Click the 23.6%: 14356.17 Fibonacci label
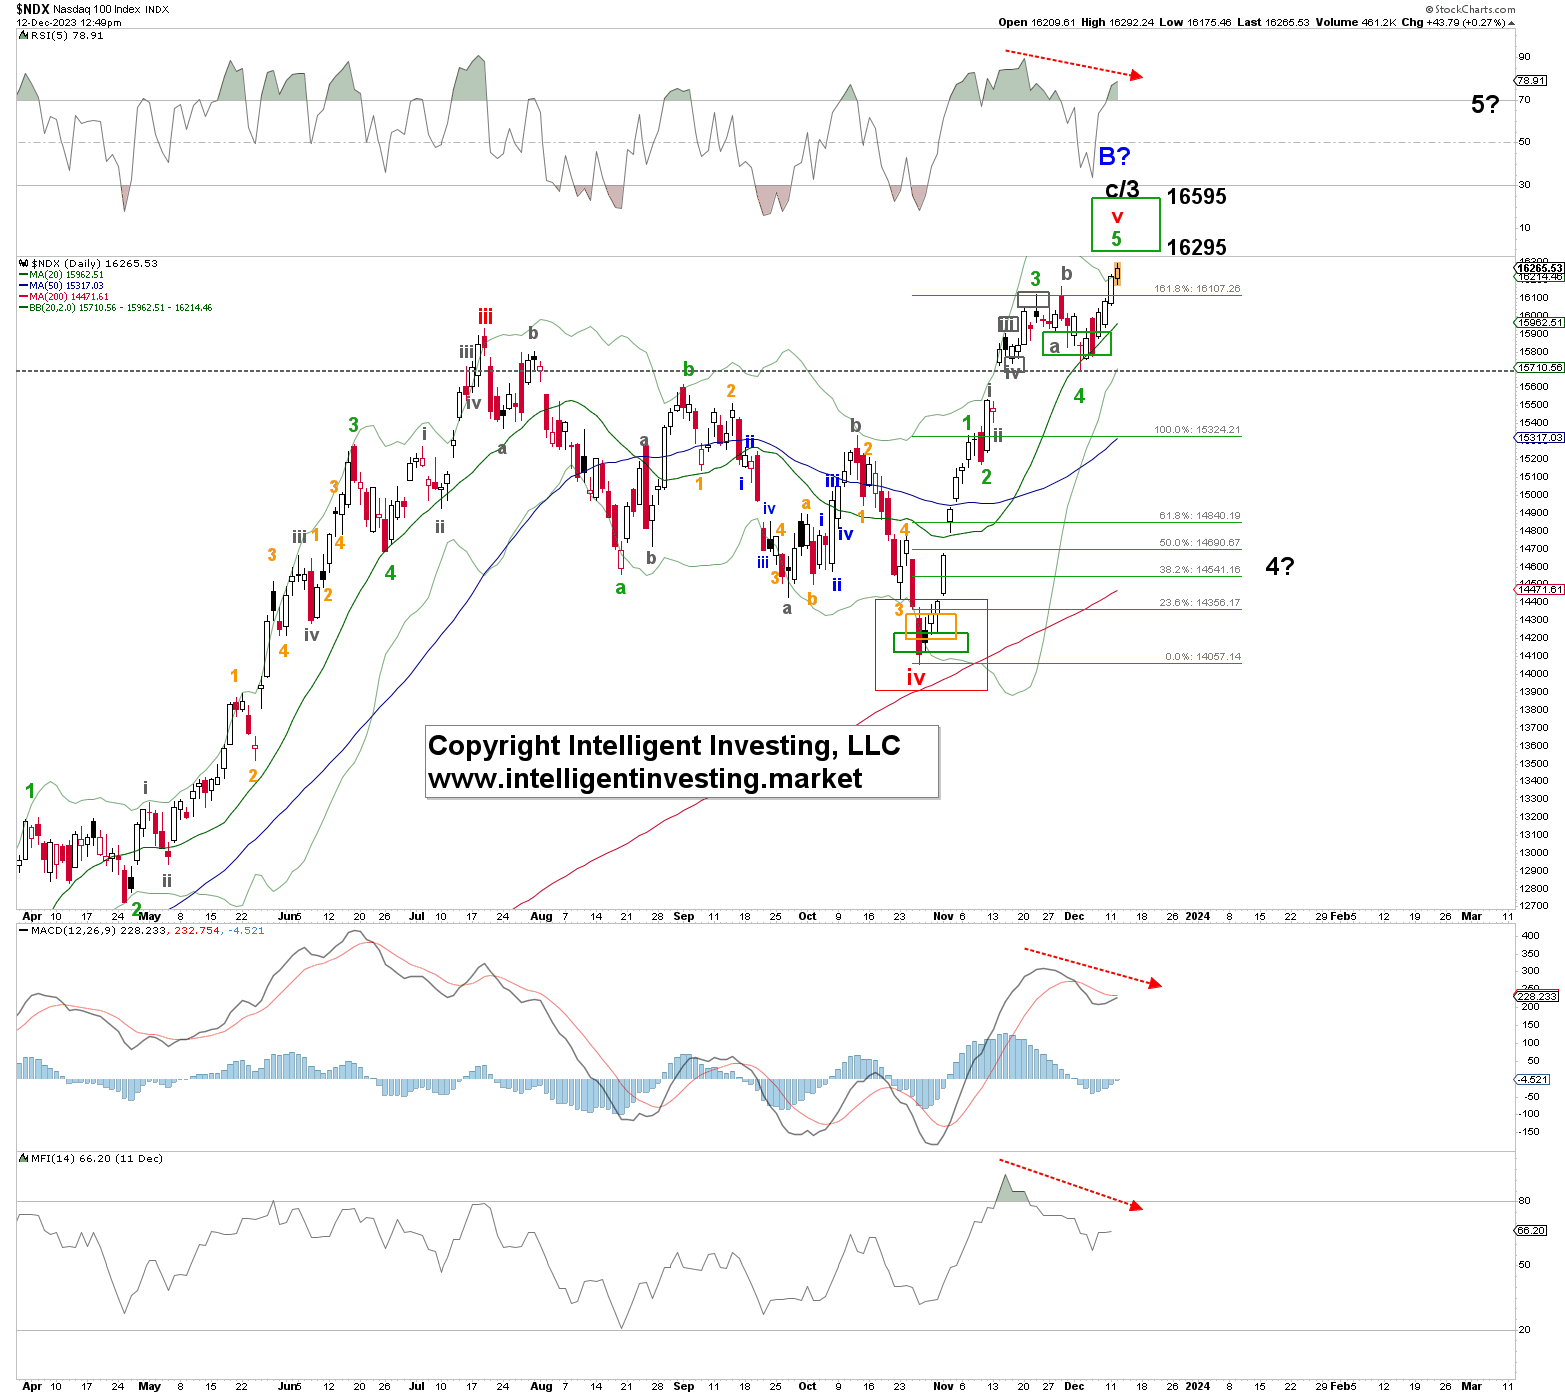Image resolution: width=1565 pixels, height=1396 pixels. point(1199,603)
